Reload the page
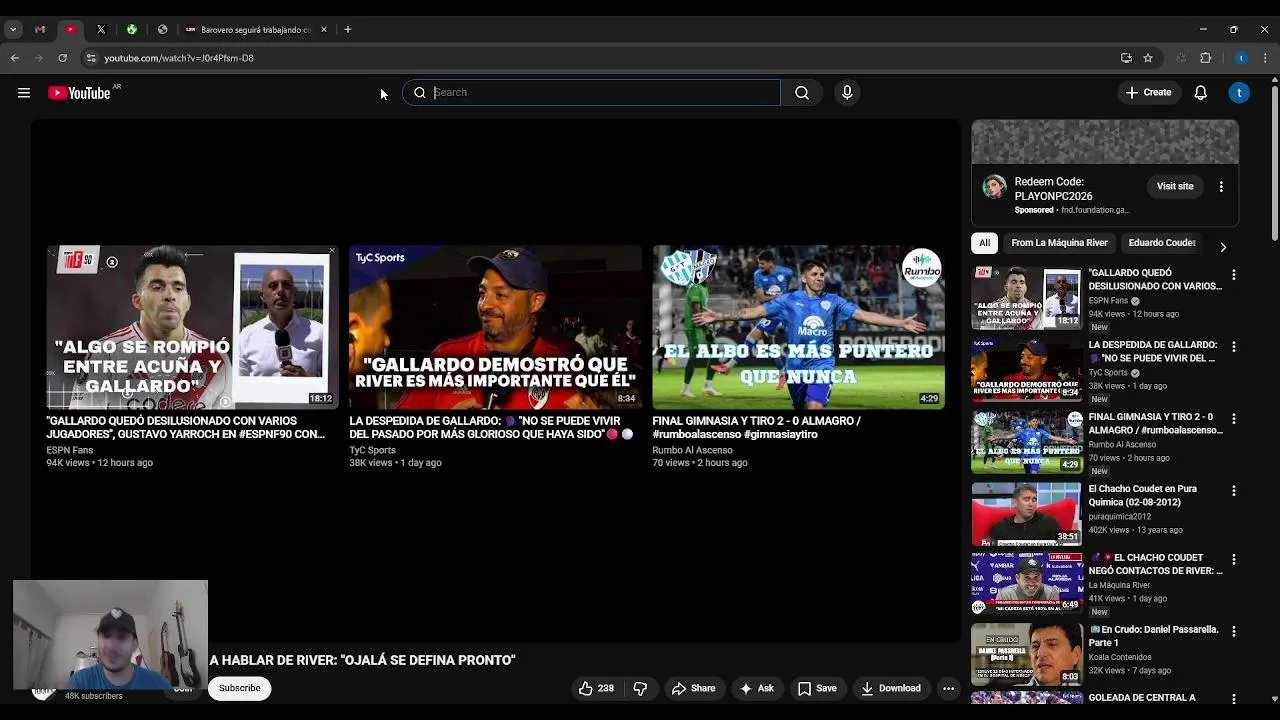The width and height of the screenshot is (1280, 720). pos(62,58)
